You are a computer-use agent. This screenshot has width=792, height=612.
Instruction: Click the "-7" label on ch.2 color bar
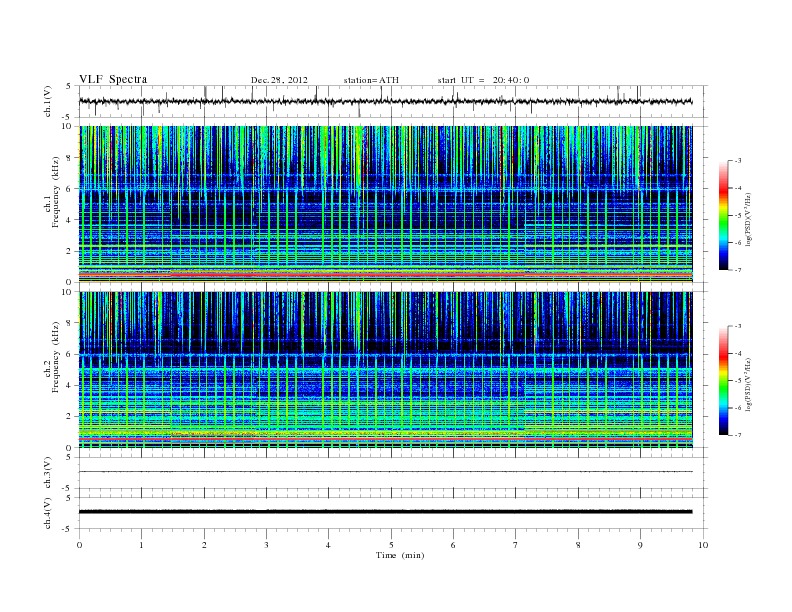click(738, 435)
